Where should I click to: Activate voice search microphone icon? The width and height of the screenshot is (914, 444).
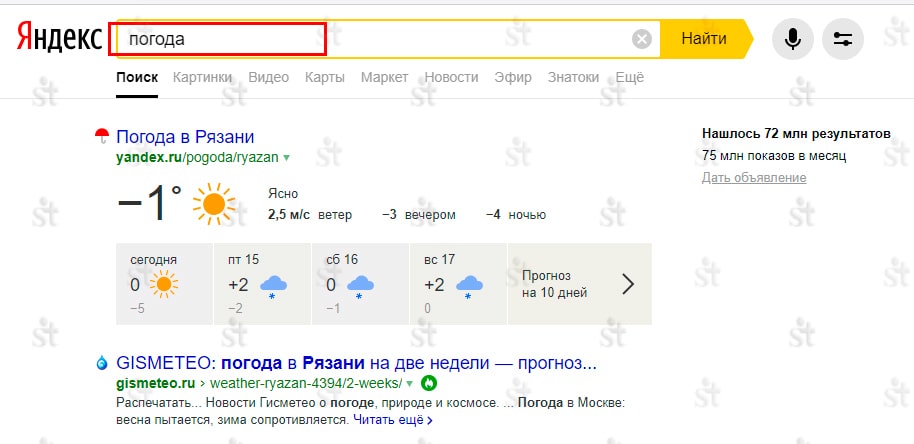[x=792, y=39]
